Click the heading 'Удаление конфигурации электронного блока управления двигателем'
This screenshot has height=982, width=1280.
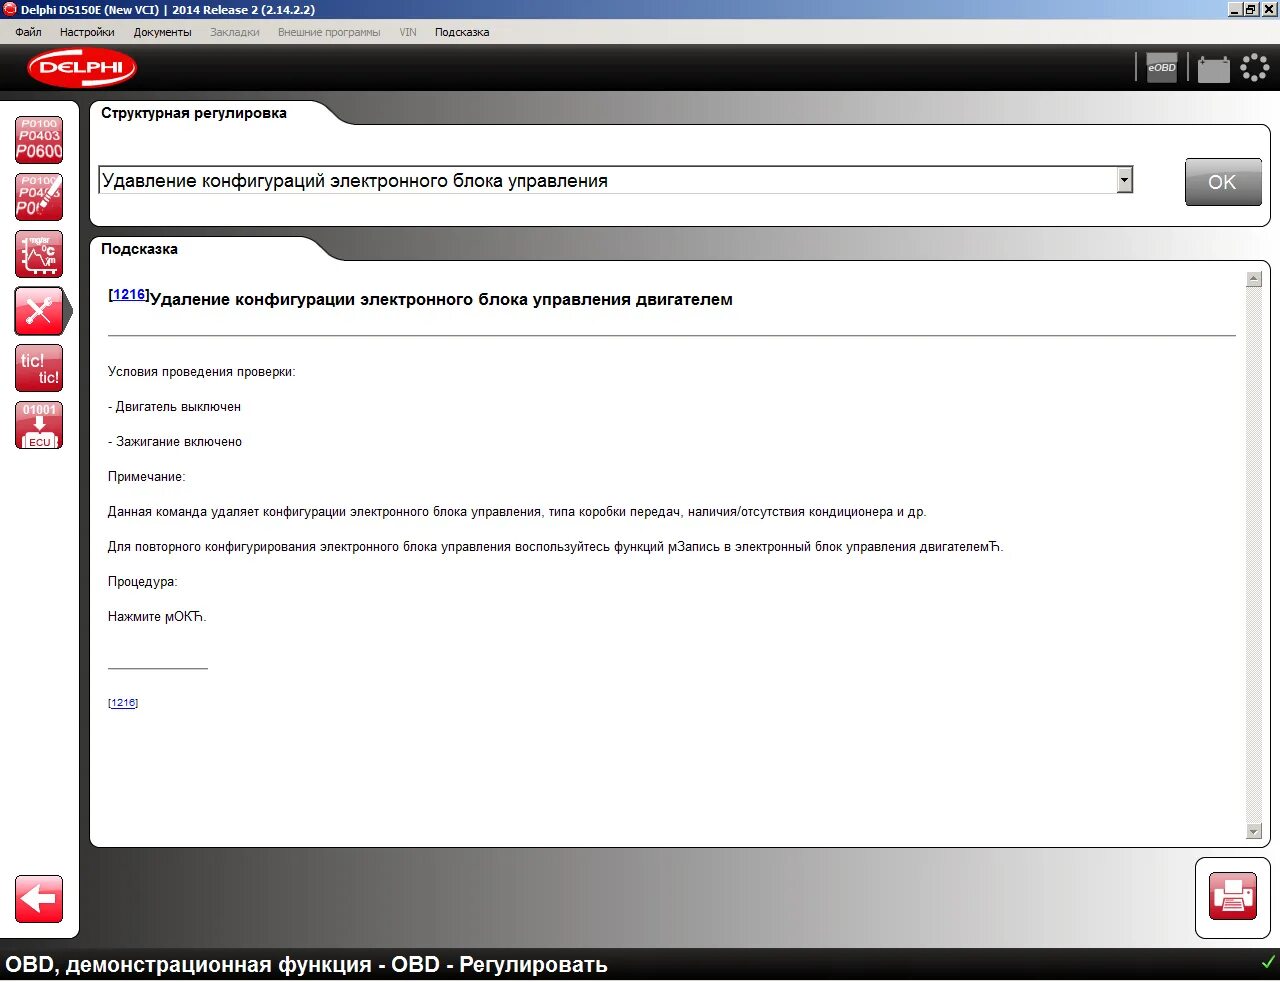[441, 299]
